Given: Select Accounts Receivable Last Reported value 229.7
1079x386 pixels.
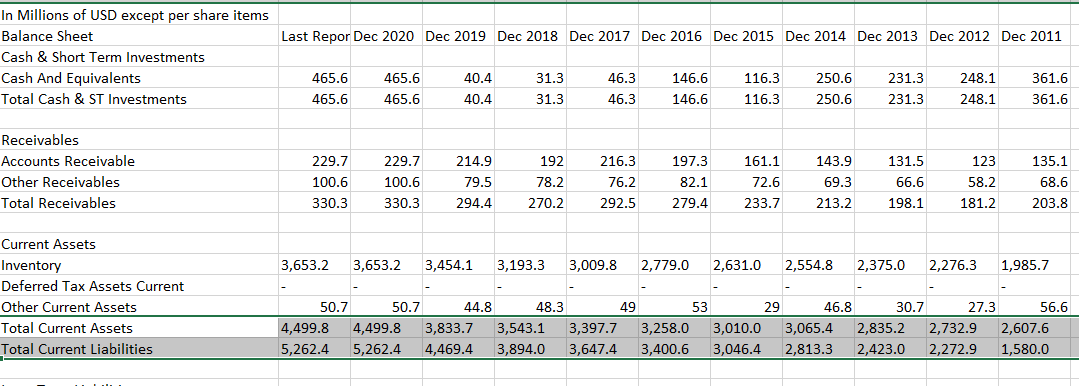Looking at the screenshot, I should point(314,162).
